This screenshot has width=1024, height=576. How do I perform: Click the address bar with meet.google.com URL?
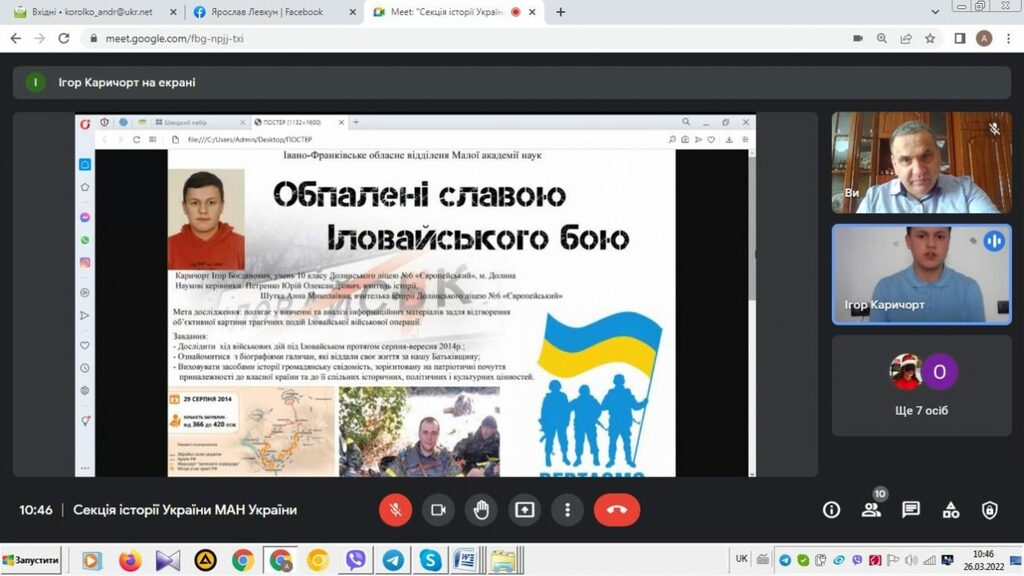450,38
